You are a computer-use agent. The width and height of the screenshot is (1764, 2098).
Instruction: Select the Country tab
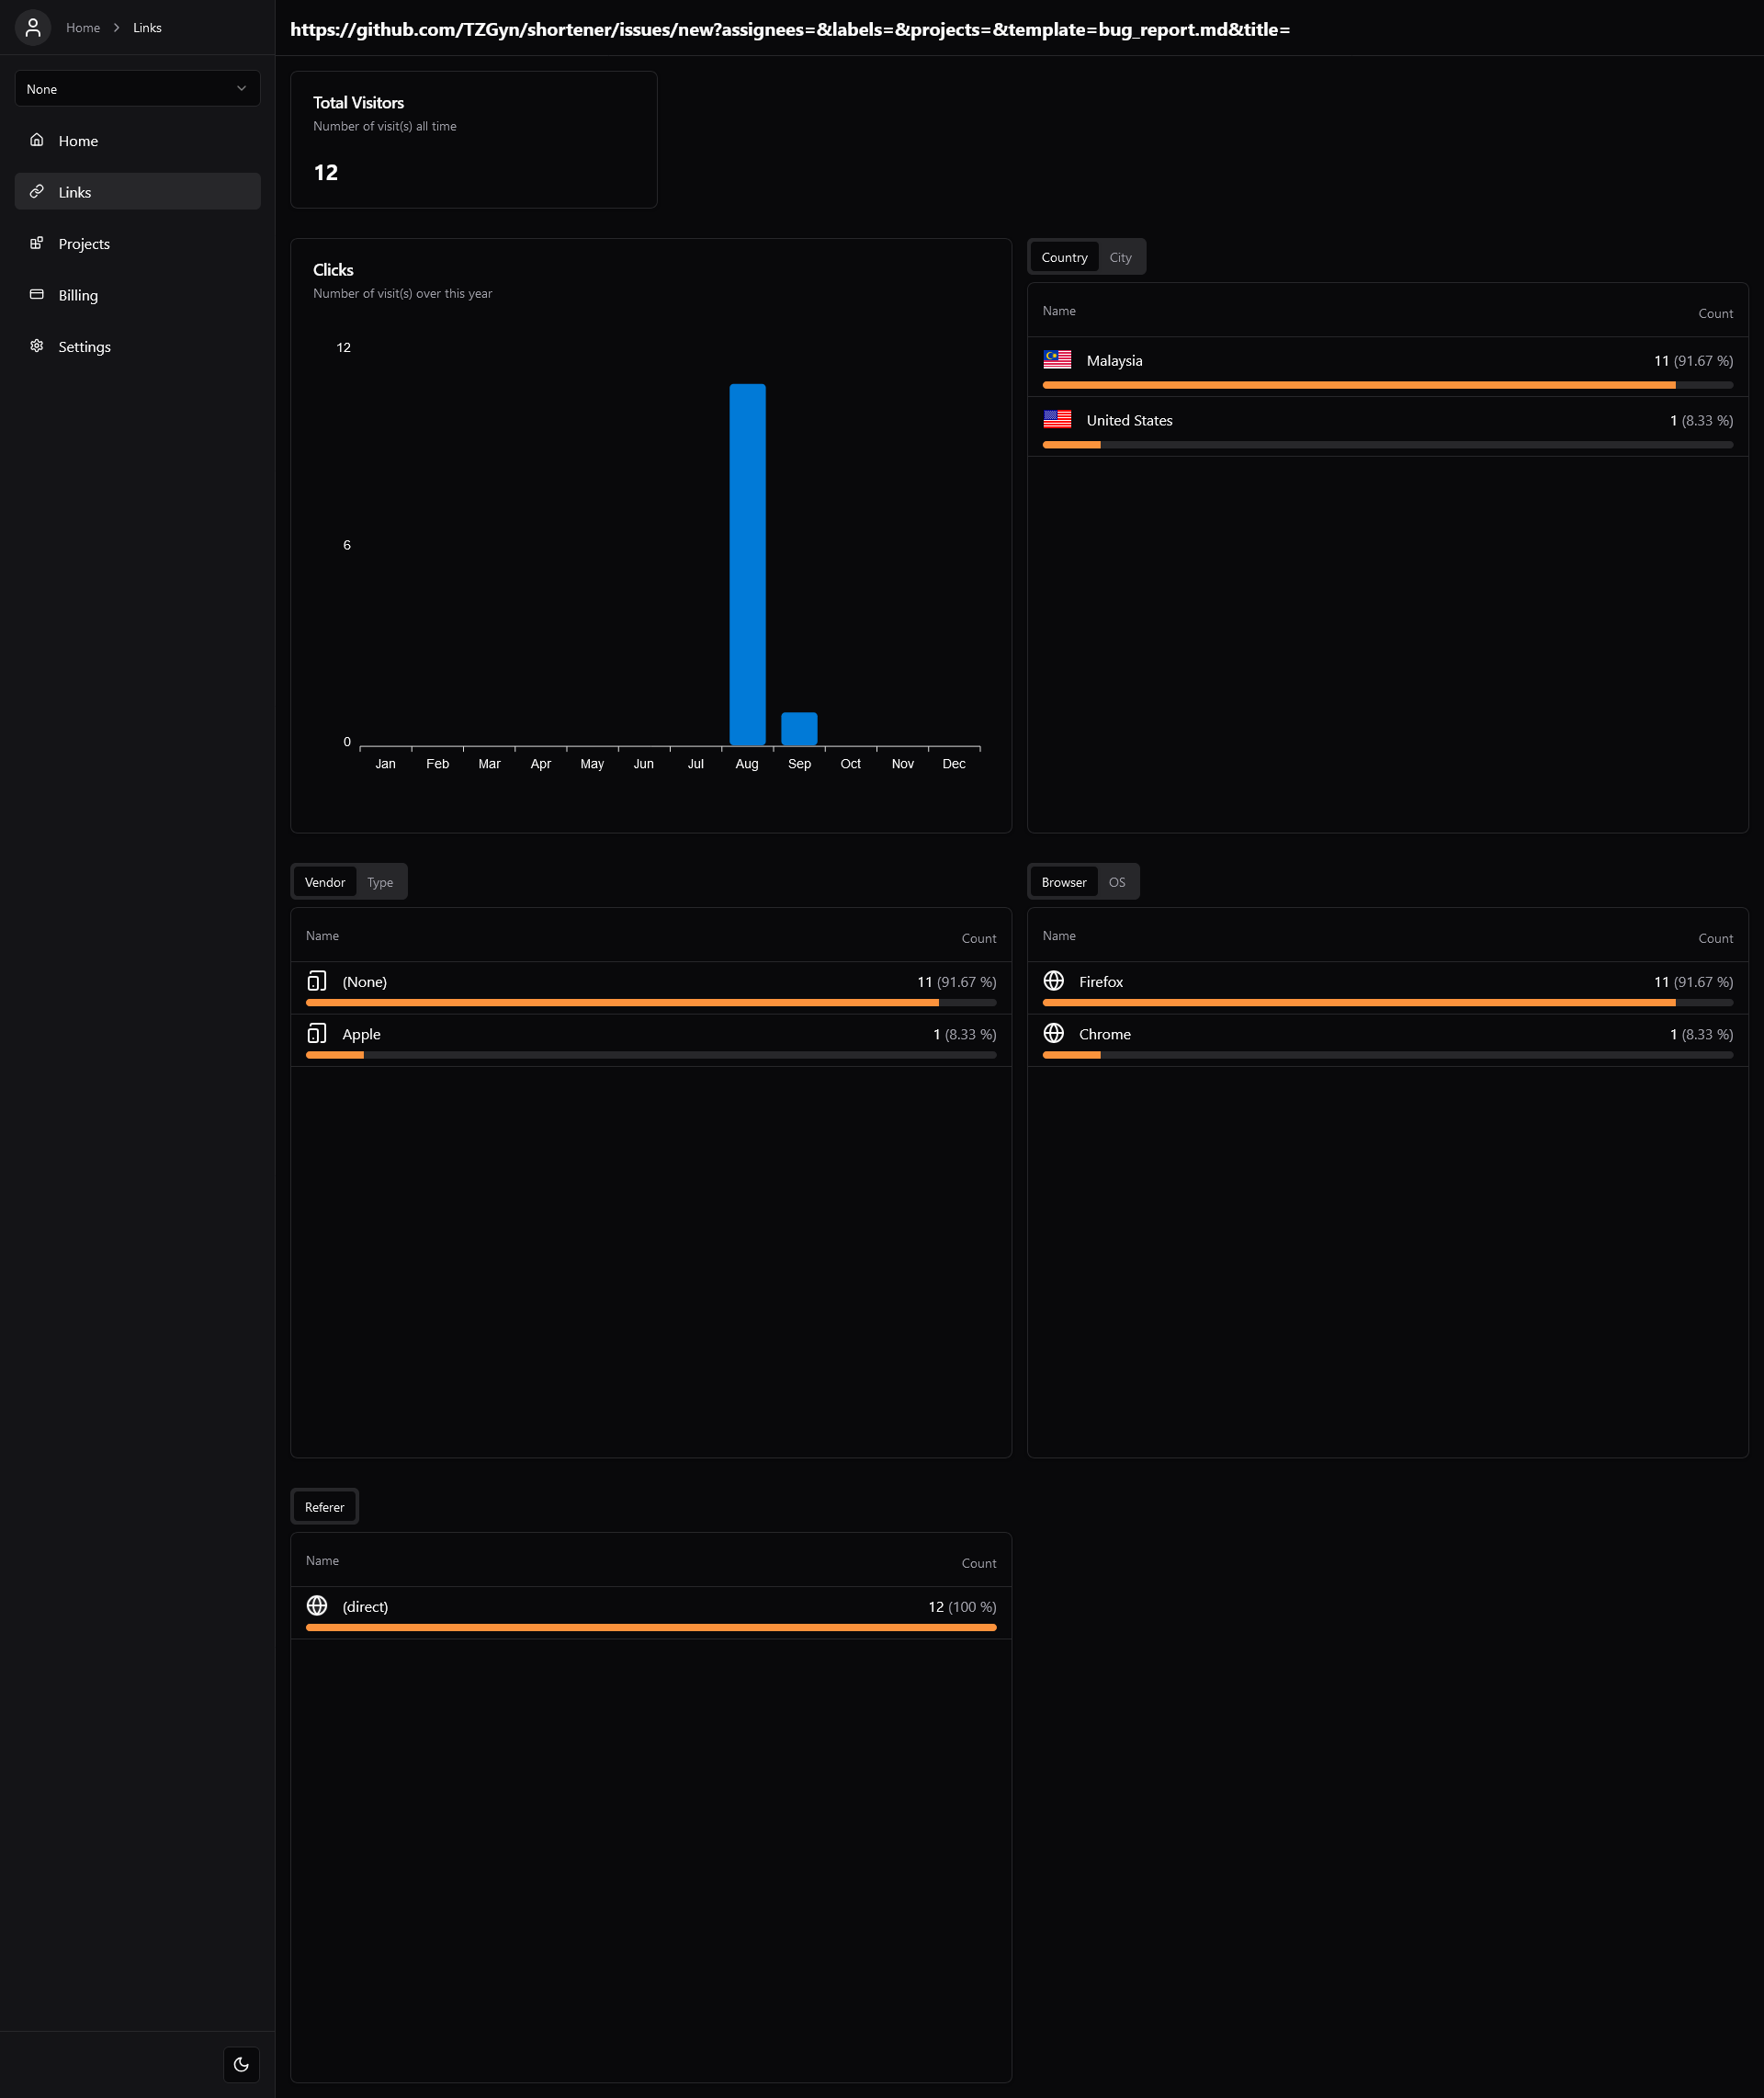tap(1064, 257)
